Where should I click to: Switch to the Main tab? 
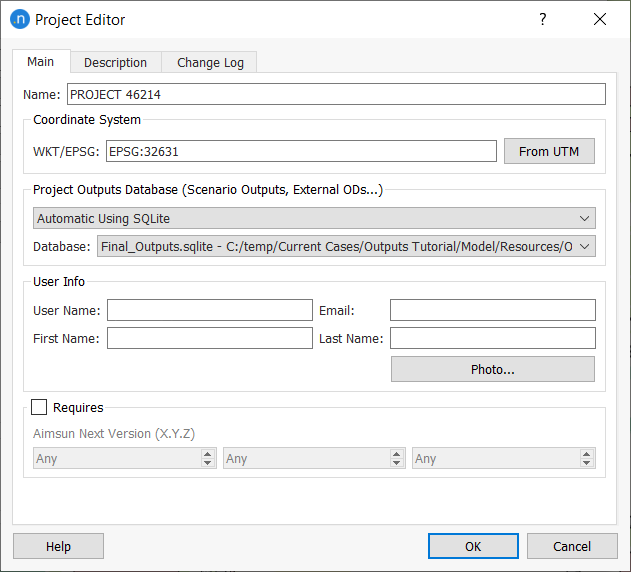tap(41, 62)
